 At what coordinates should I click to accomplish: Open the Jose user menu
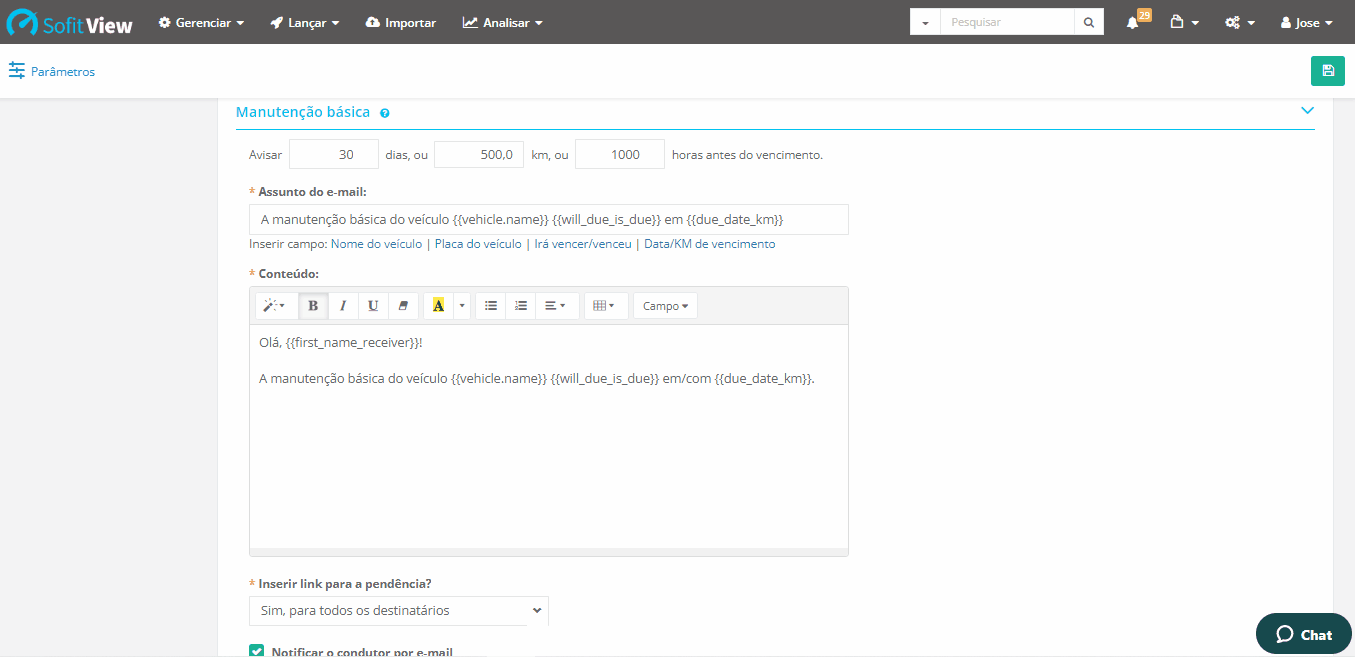1306,22
